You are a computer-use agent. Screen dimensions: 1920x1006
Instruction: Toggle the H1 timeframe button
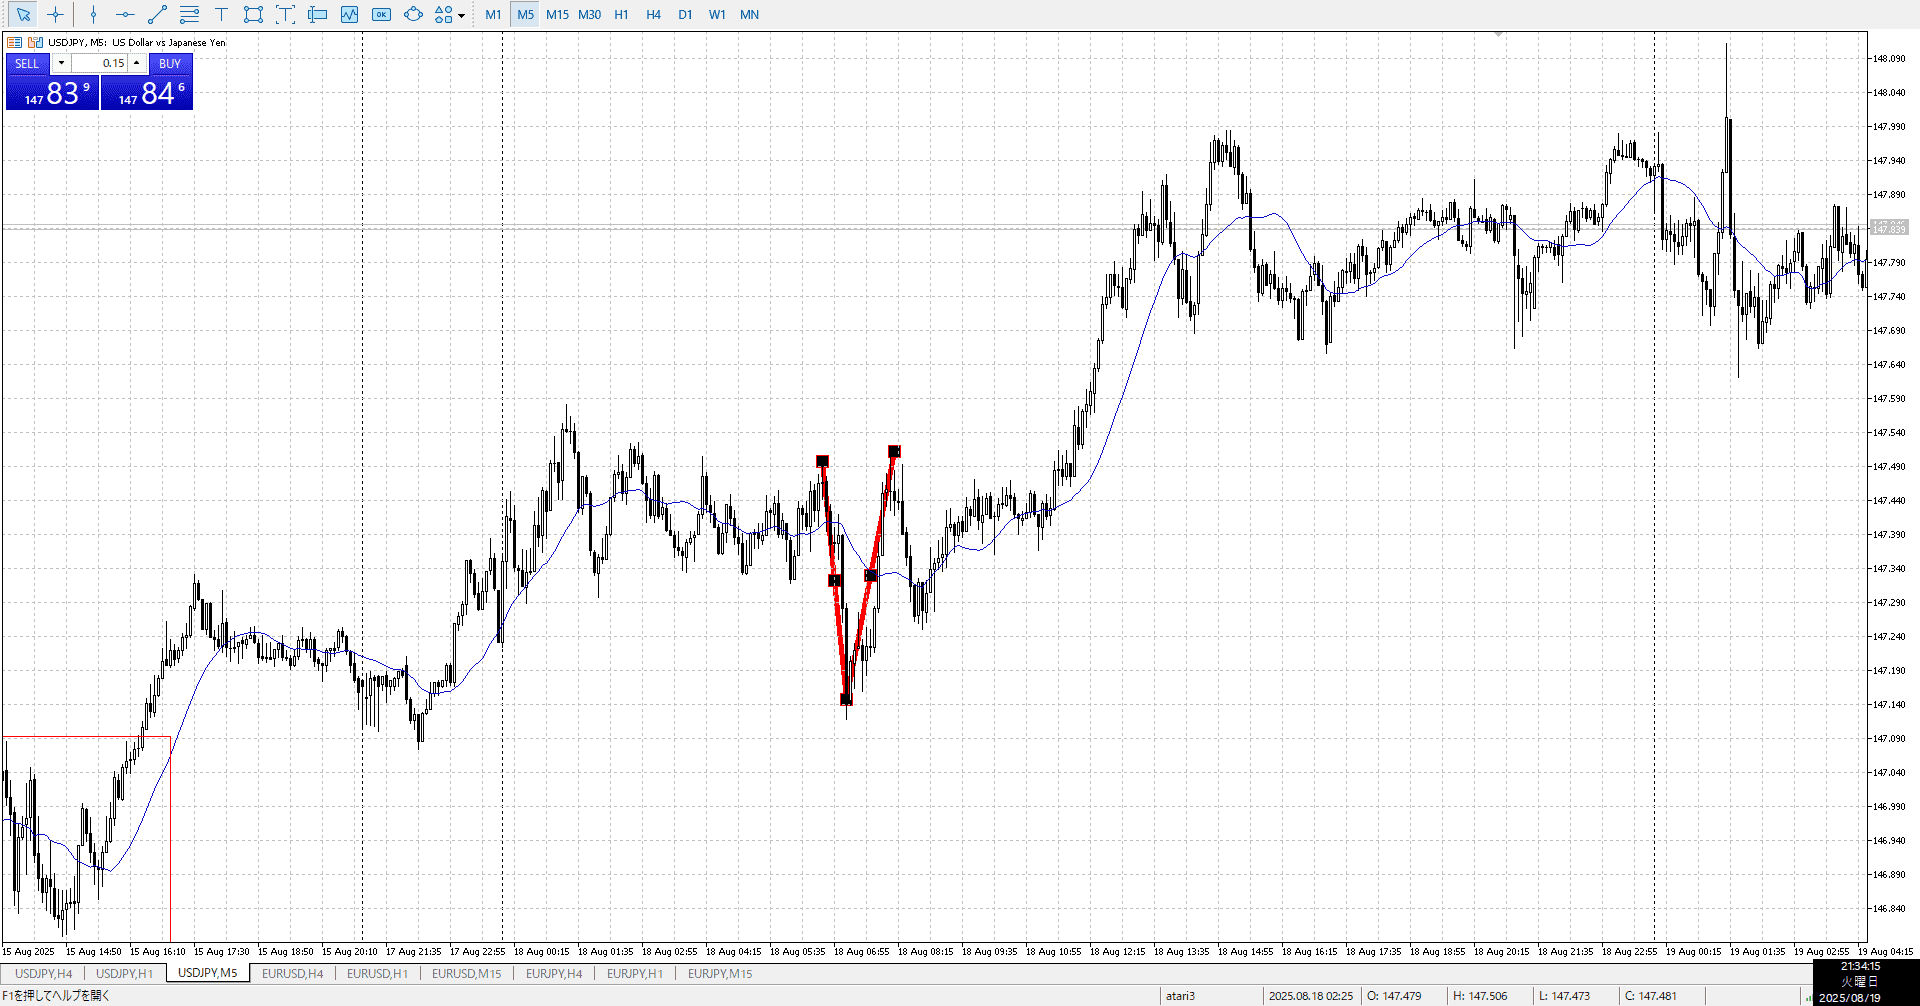(x=621, y=14)
